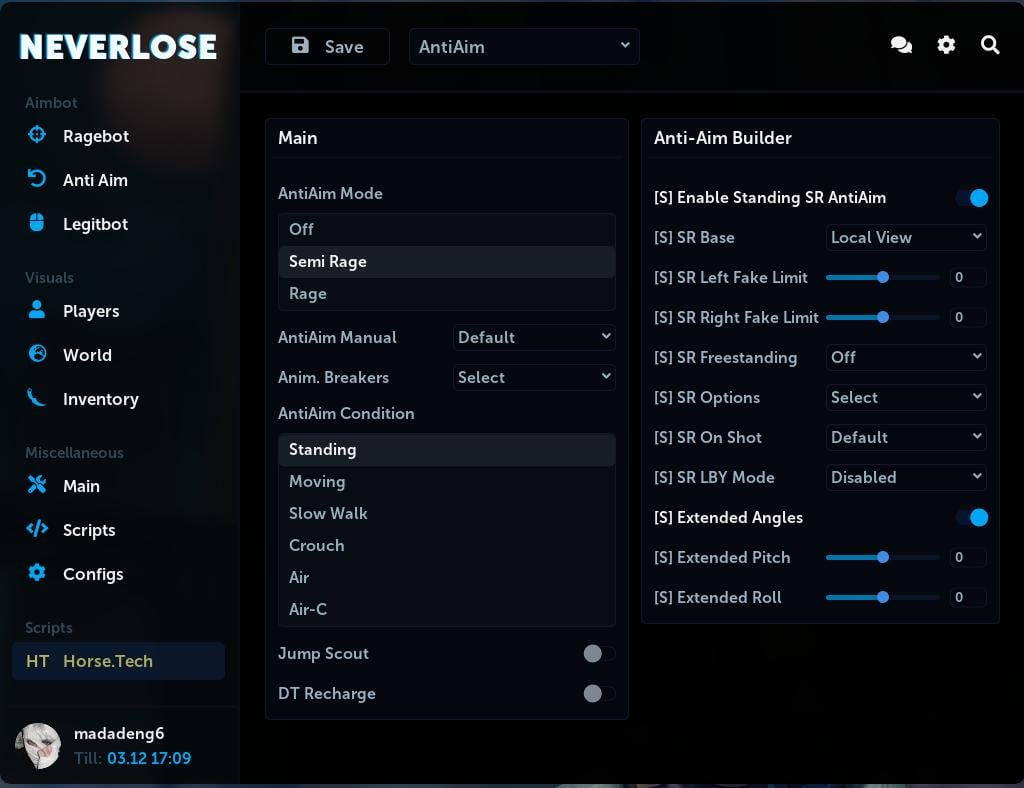Open the AntiAim section dropdown at top
Screen dimensions: 1024x788
point(524,47)
